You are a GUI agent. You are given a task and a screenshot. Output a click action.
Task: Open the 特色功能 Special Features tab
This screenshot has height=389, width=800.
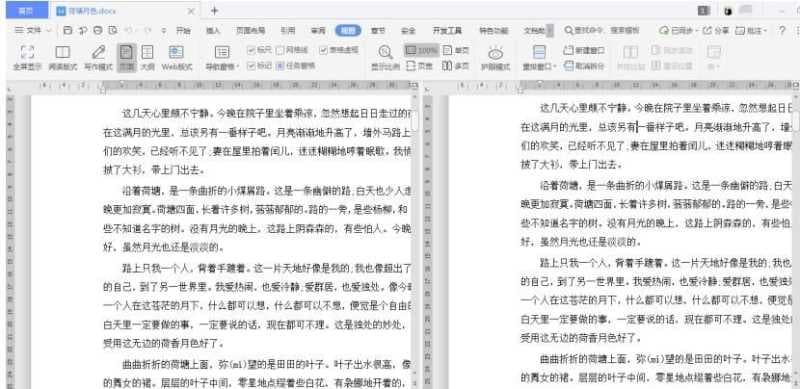(x=493, y=30)
